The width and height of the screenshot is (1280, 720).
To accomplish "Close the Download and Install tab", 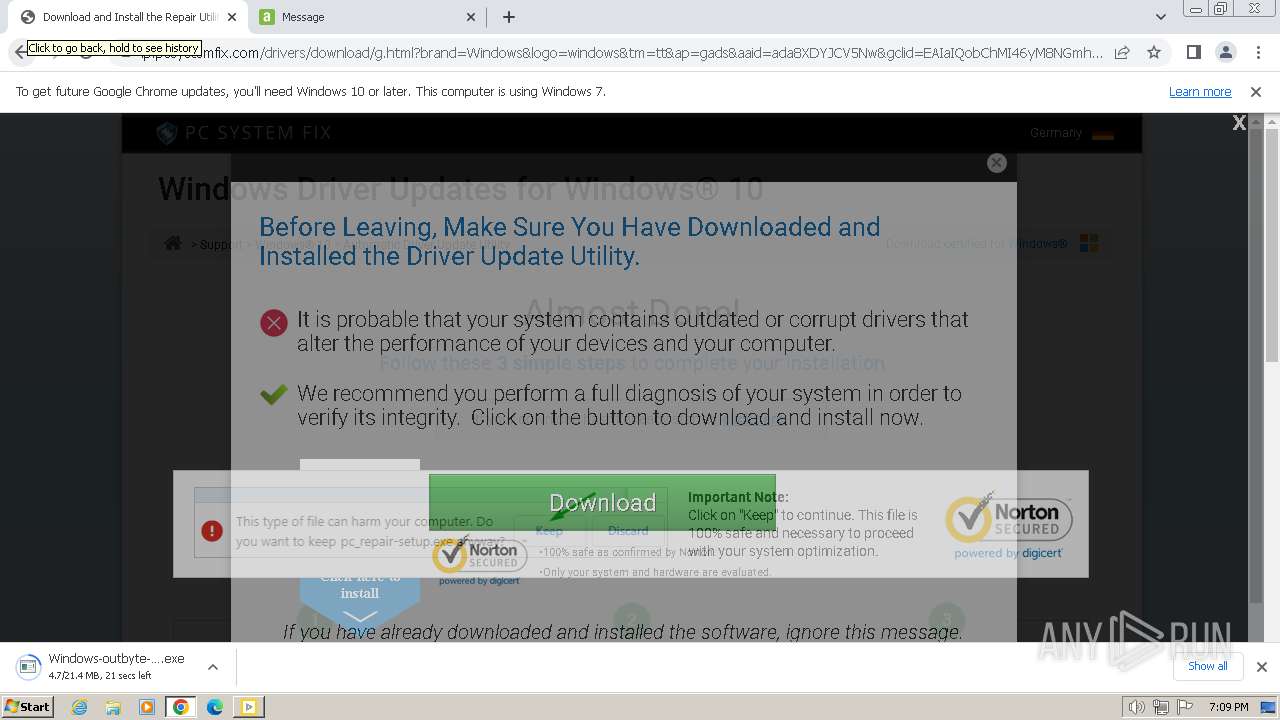I will point(232,17).
